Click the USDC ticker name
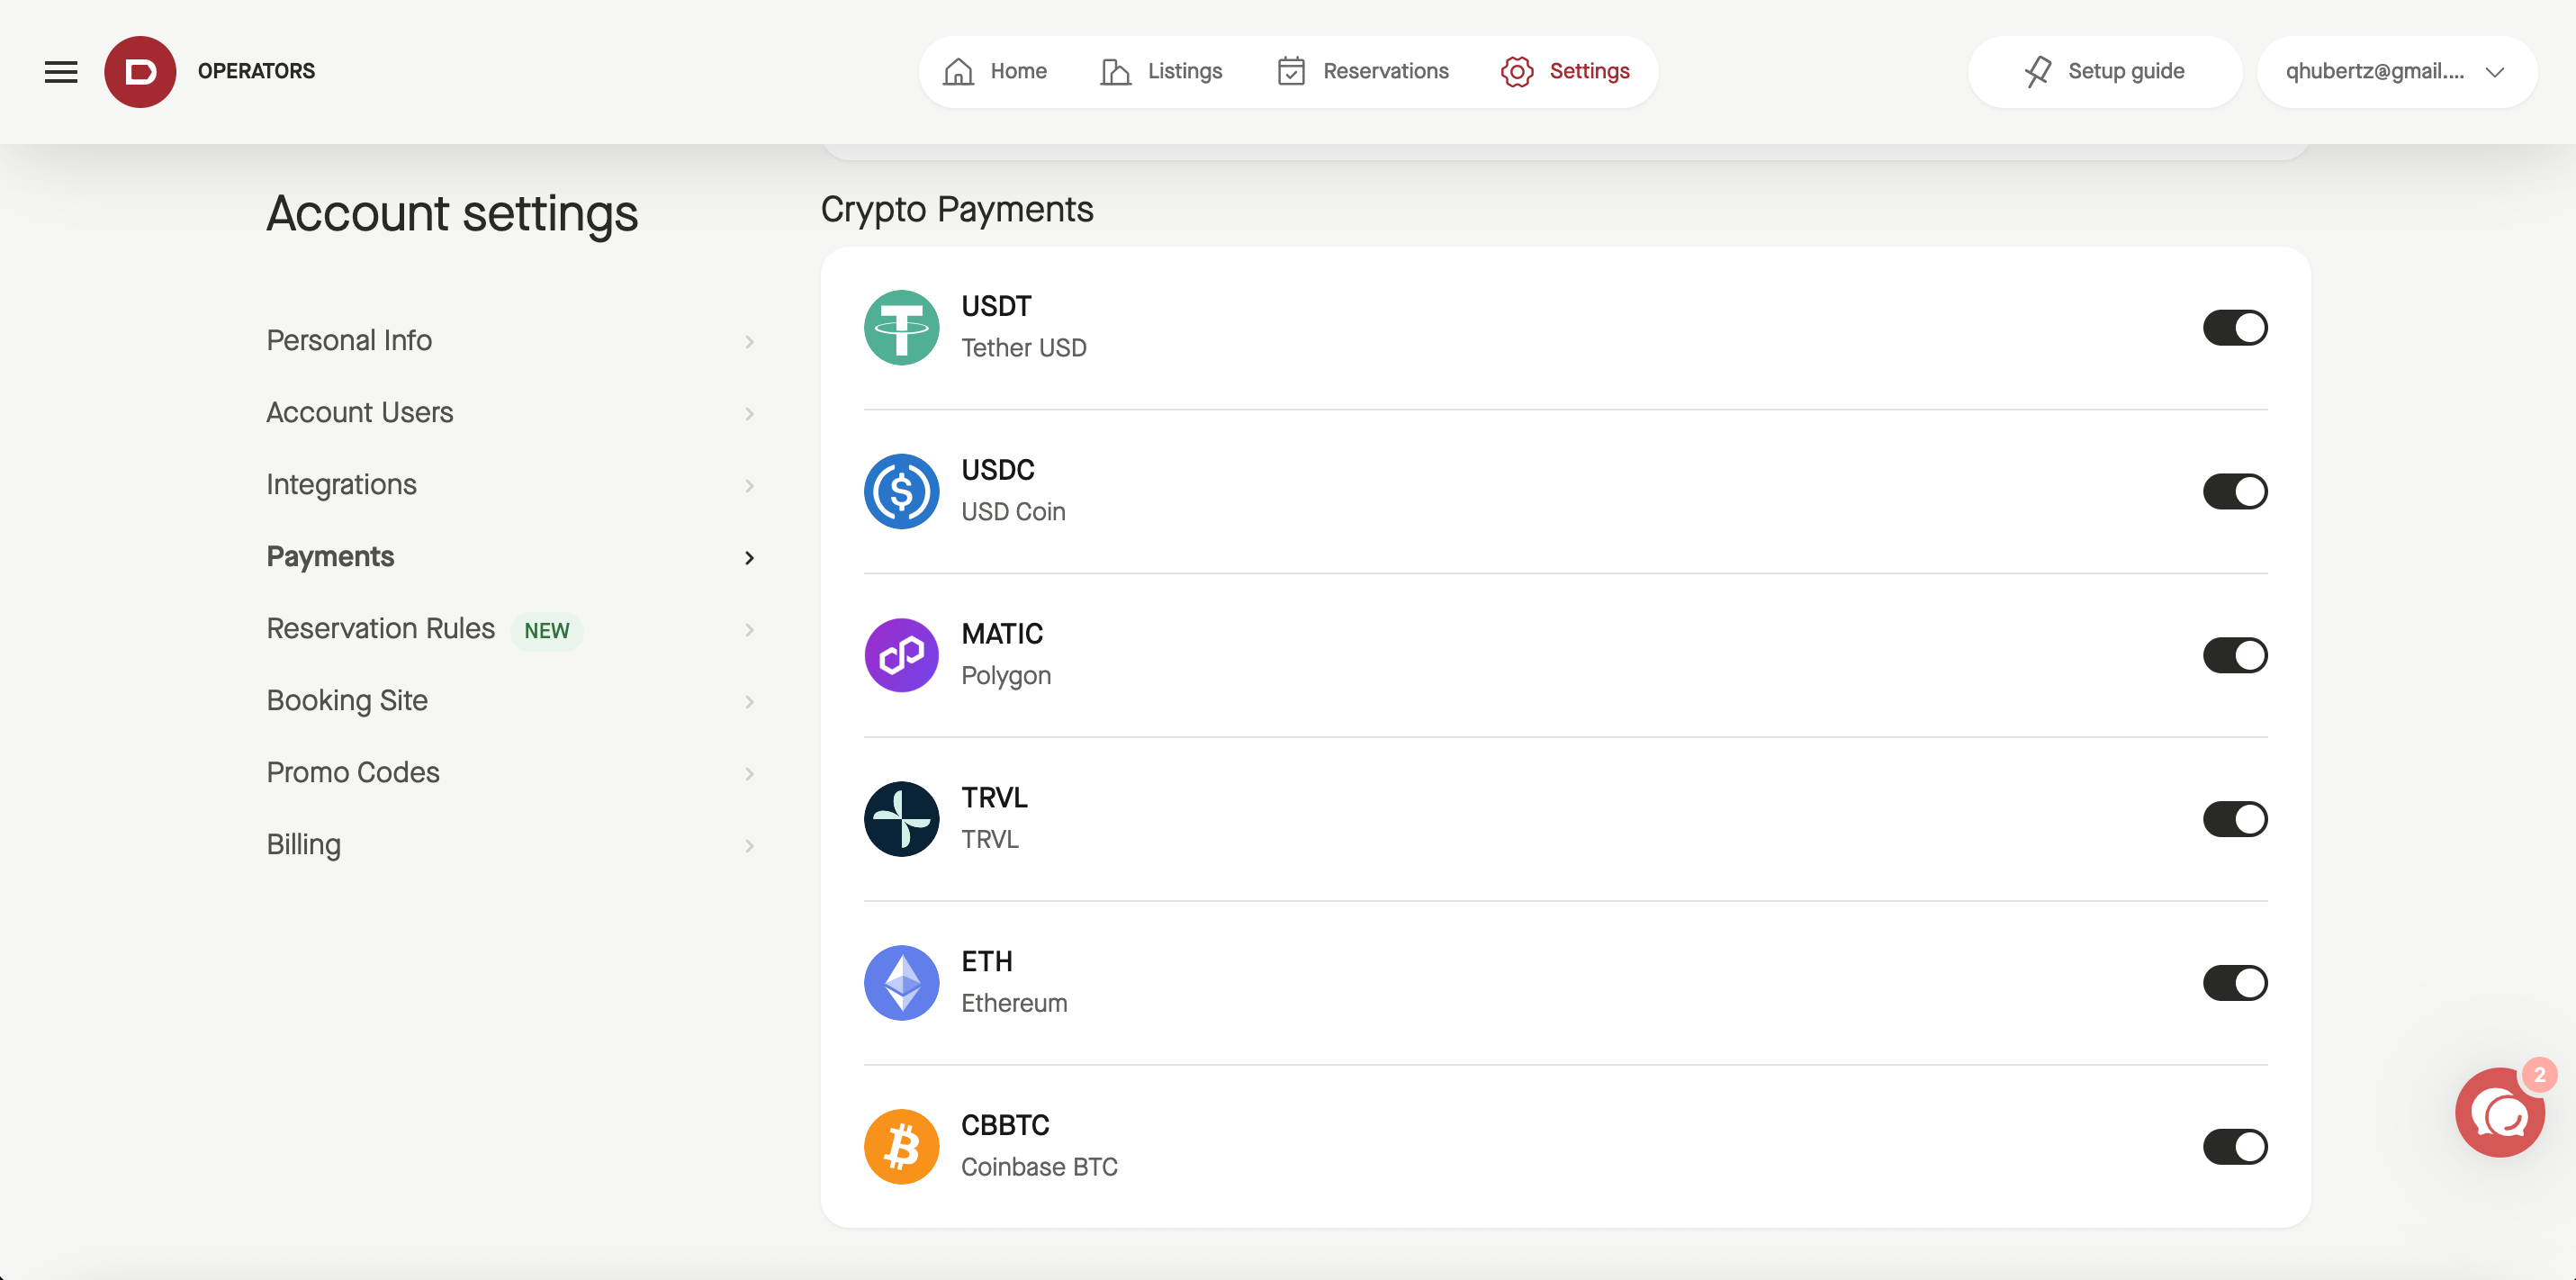Screen dimensions: 2576x1280 pyautogui.click(x=998, y=470)
